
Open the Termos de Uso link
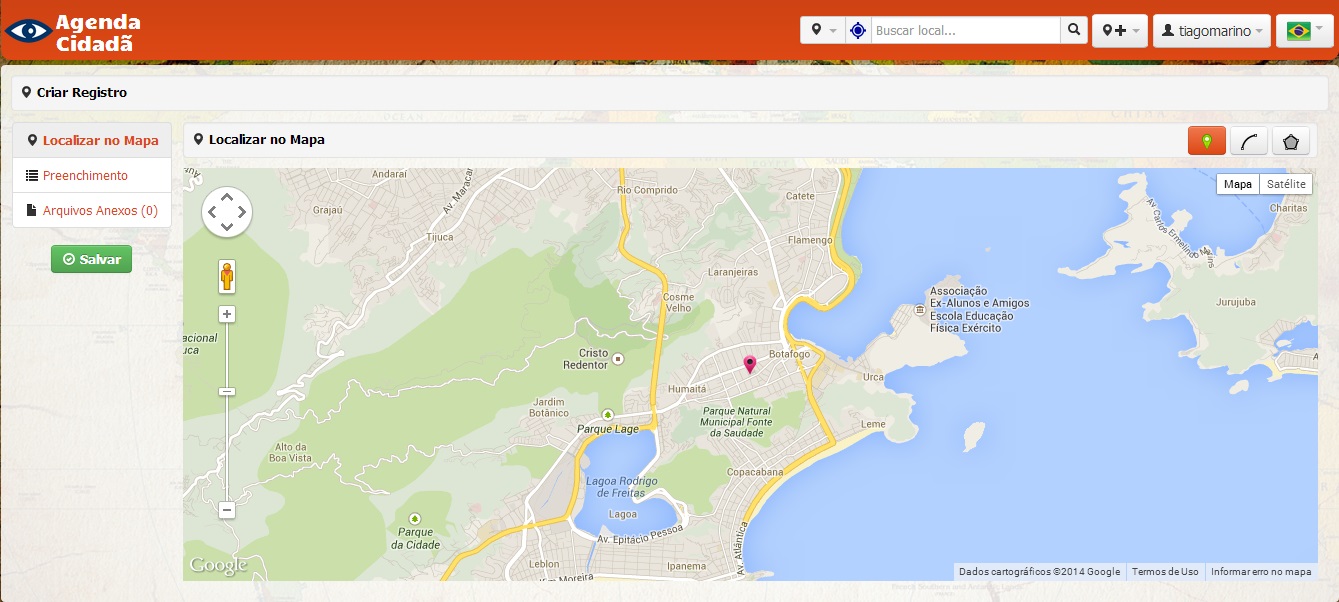tap(1165, 572)
